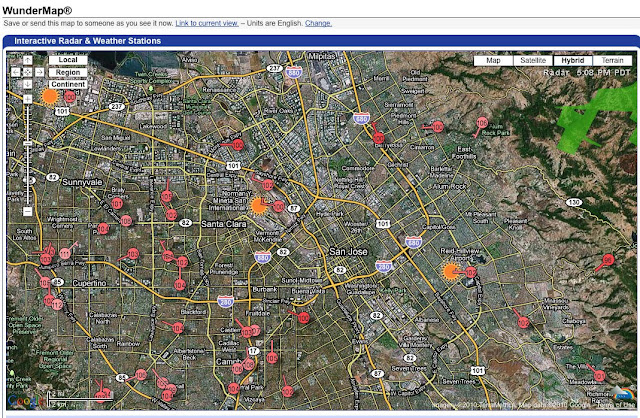The height and width of the screenshot is (418, 640).
Task: Click the 'Radar 5:08 PM PDT' timestamp
Action: (587, 73)
